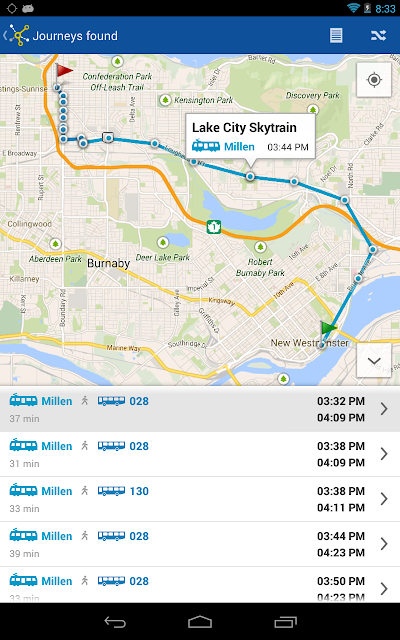Center map with my location button
The height and width of the screenshot is (640, 400).
point(374,80)
